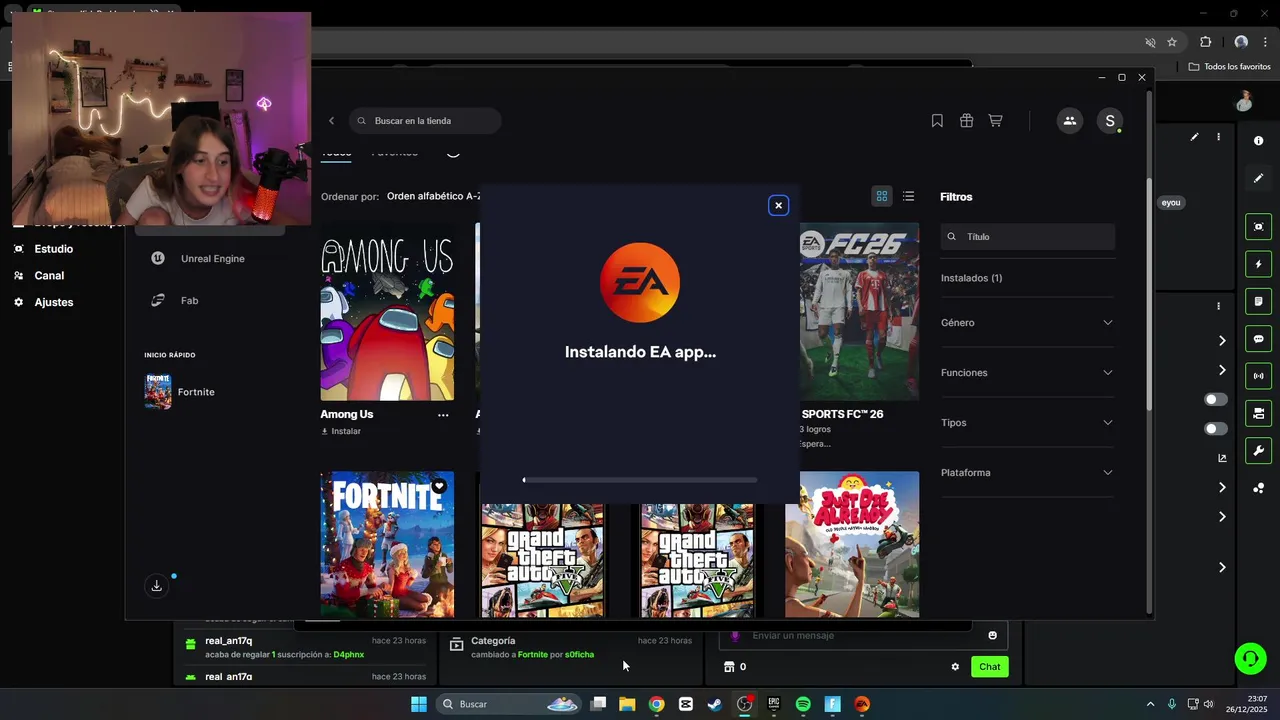Screen dimensions: 1280x720
Task: Click the EA app install progress bar
Action: tap(640, 480)
